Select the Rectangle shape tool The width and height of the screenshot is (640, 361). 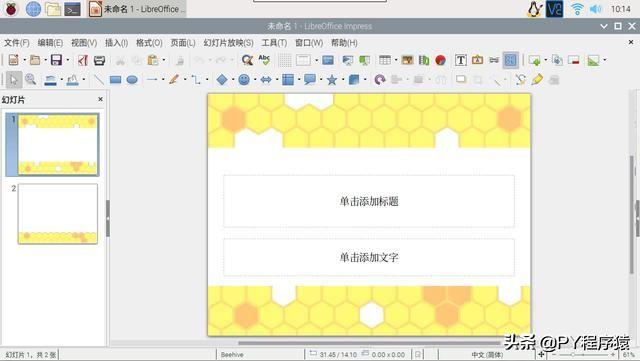(116, 80)
